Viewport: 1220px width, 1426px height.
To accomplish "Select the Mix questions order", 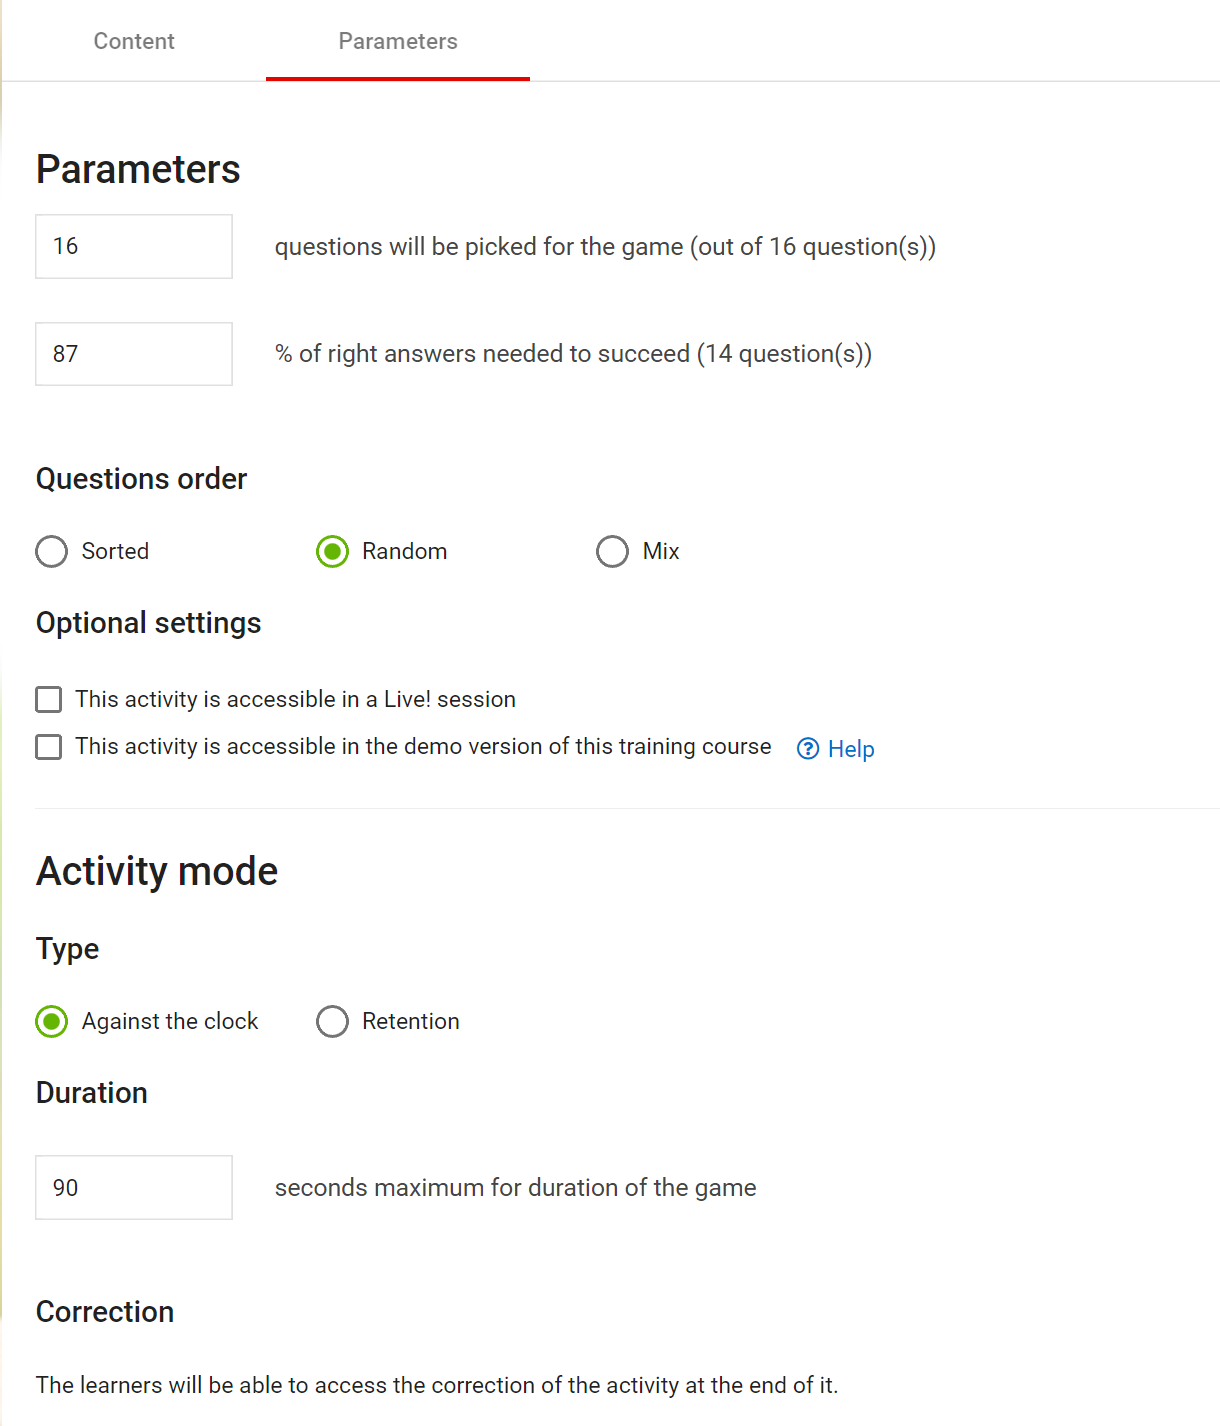I will click(x=613, y=552).
